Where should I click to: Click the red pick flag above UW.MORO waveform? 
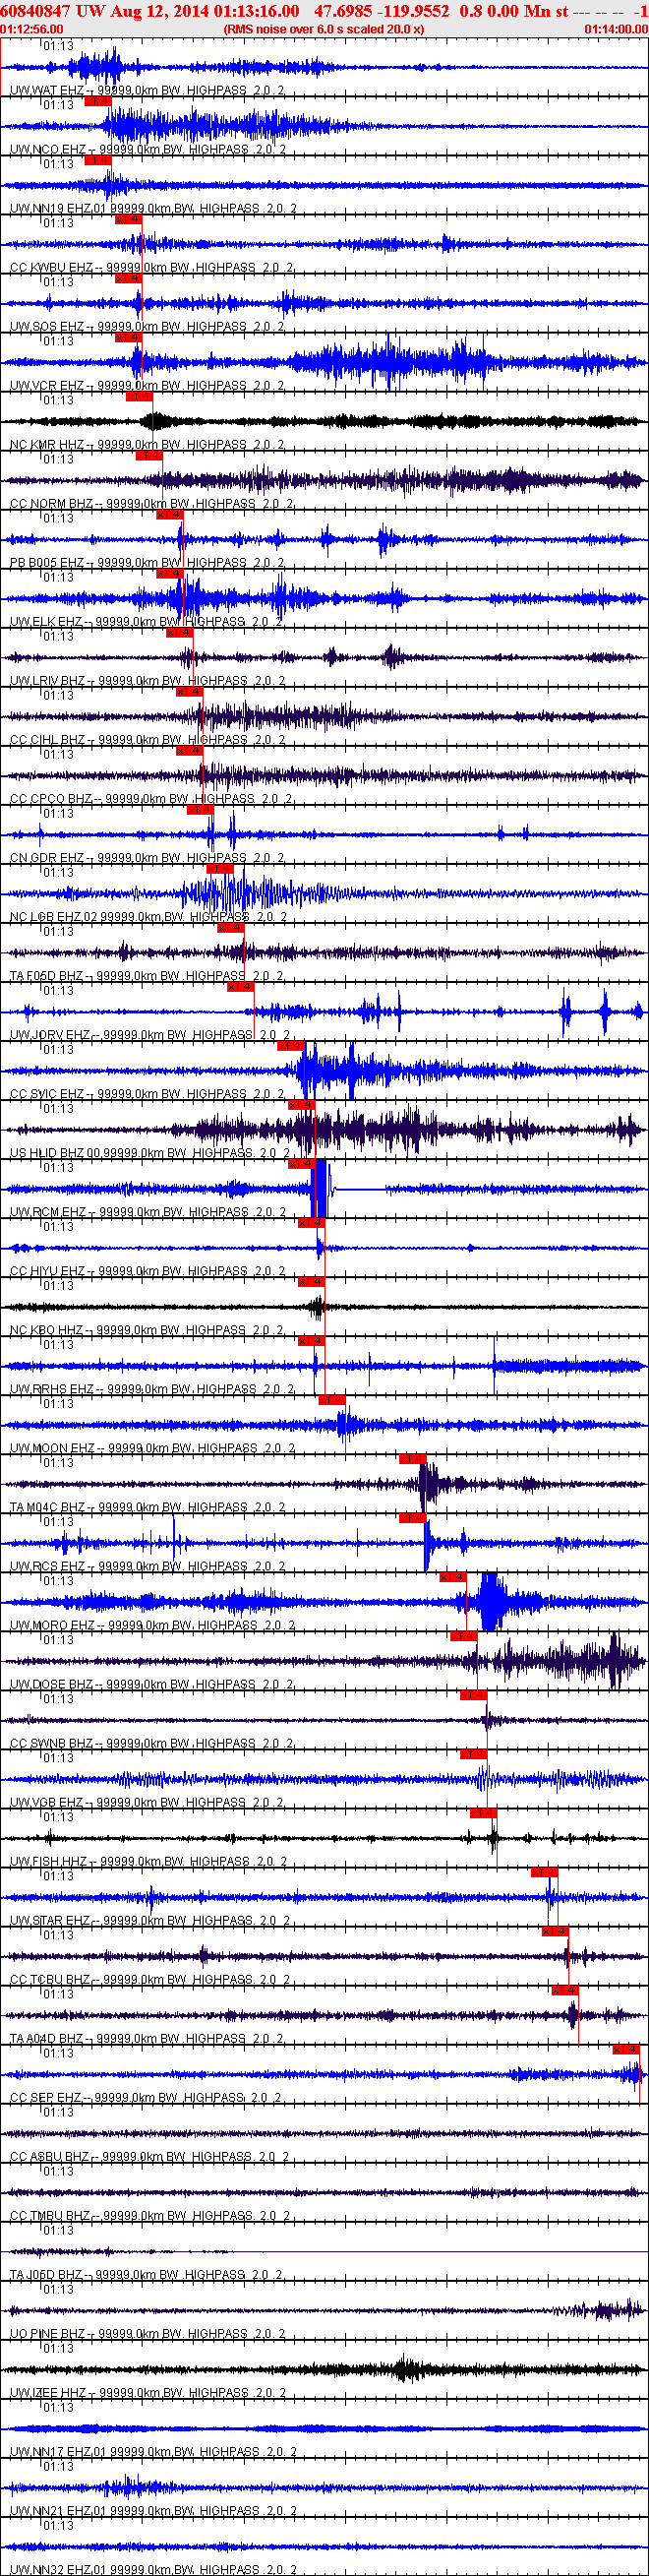453,1576
